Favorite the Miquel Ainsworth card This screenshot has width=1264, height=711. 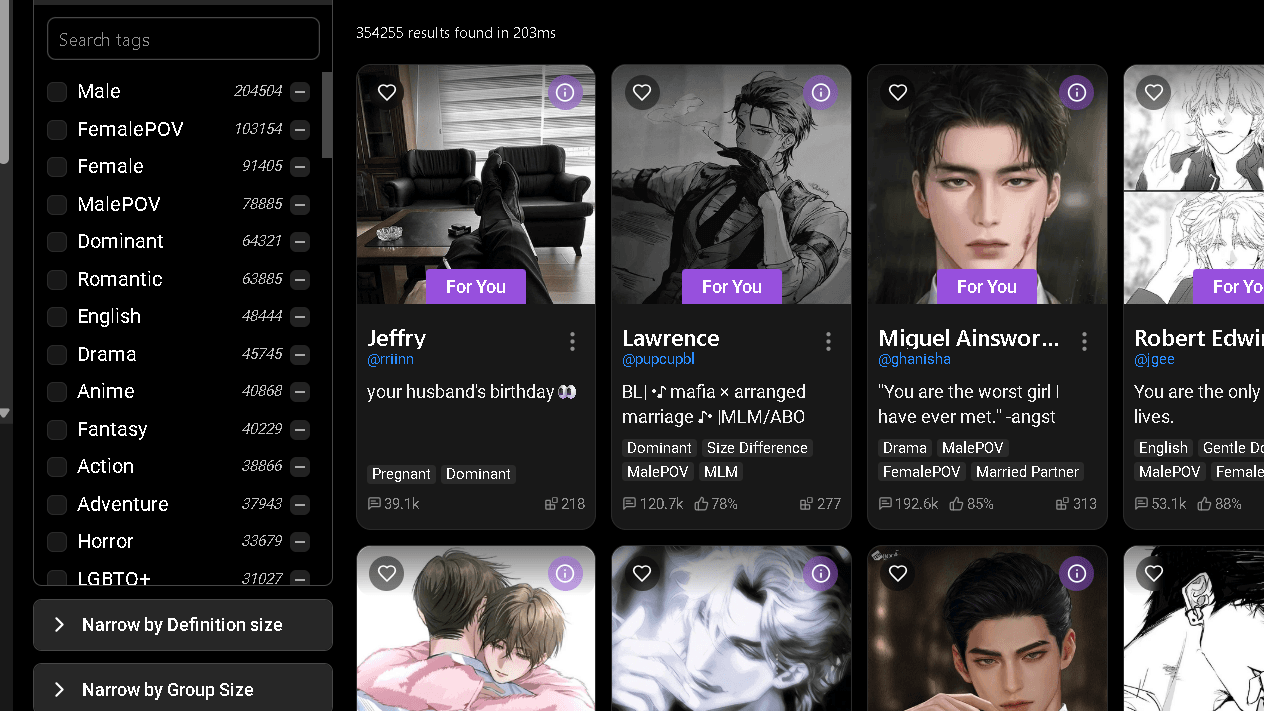tap(898, 92)
